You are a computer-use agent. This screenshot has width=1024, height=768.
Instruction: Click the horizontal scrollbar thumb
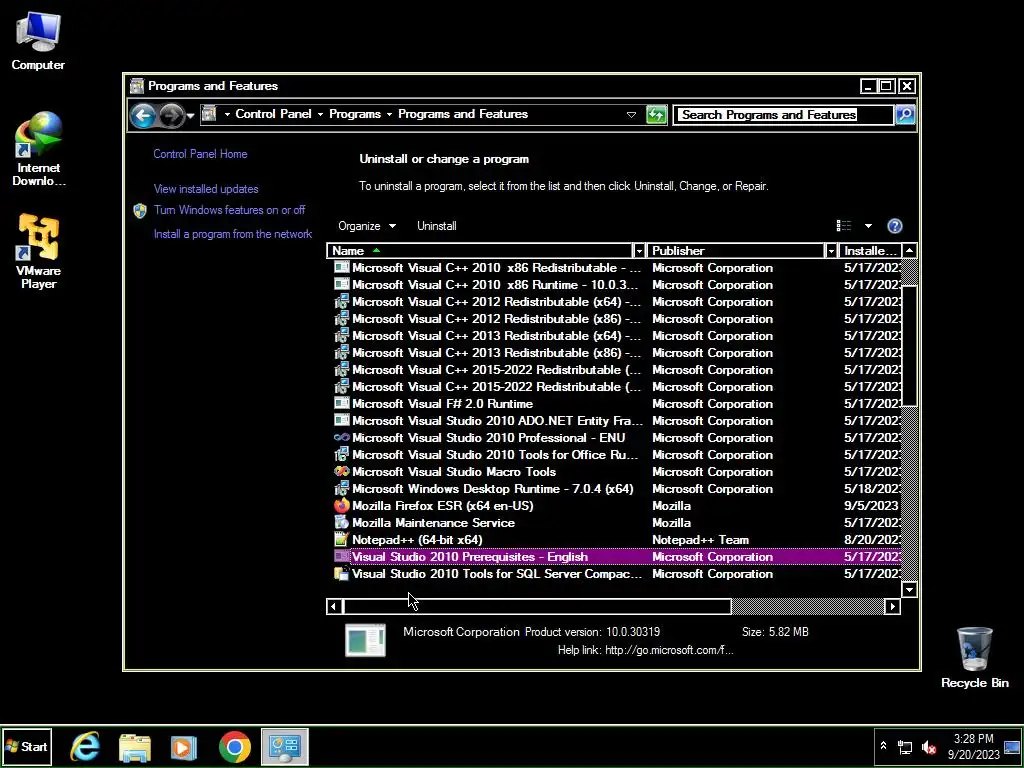pyautogui.click(x=537, y=607)
